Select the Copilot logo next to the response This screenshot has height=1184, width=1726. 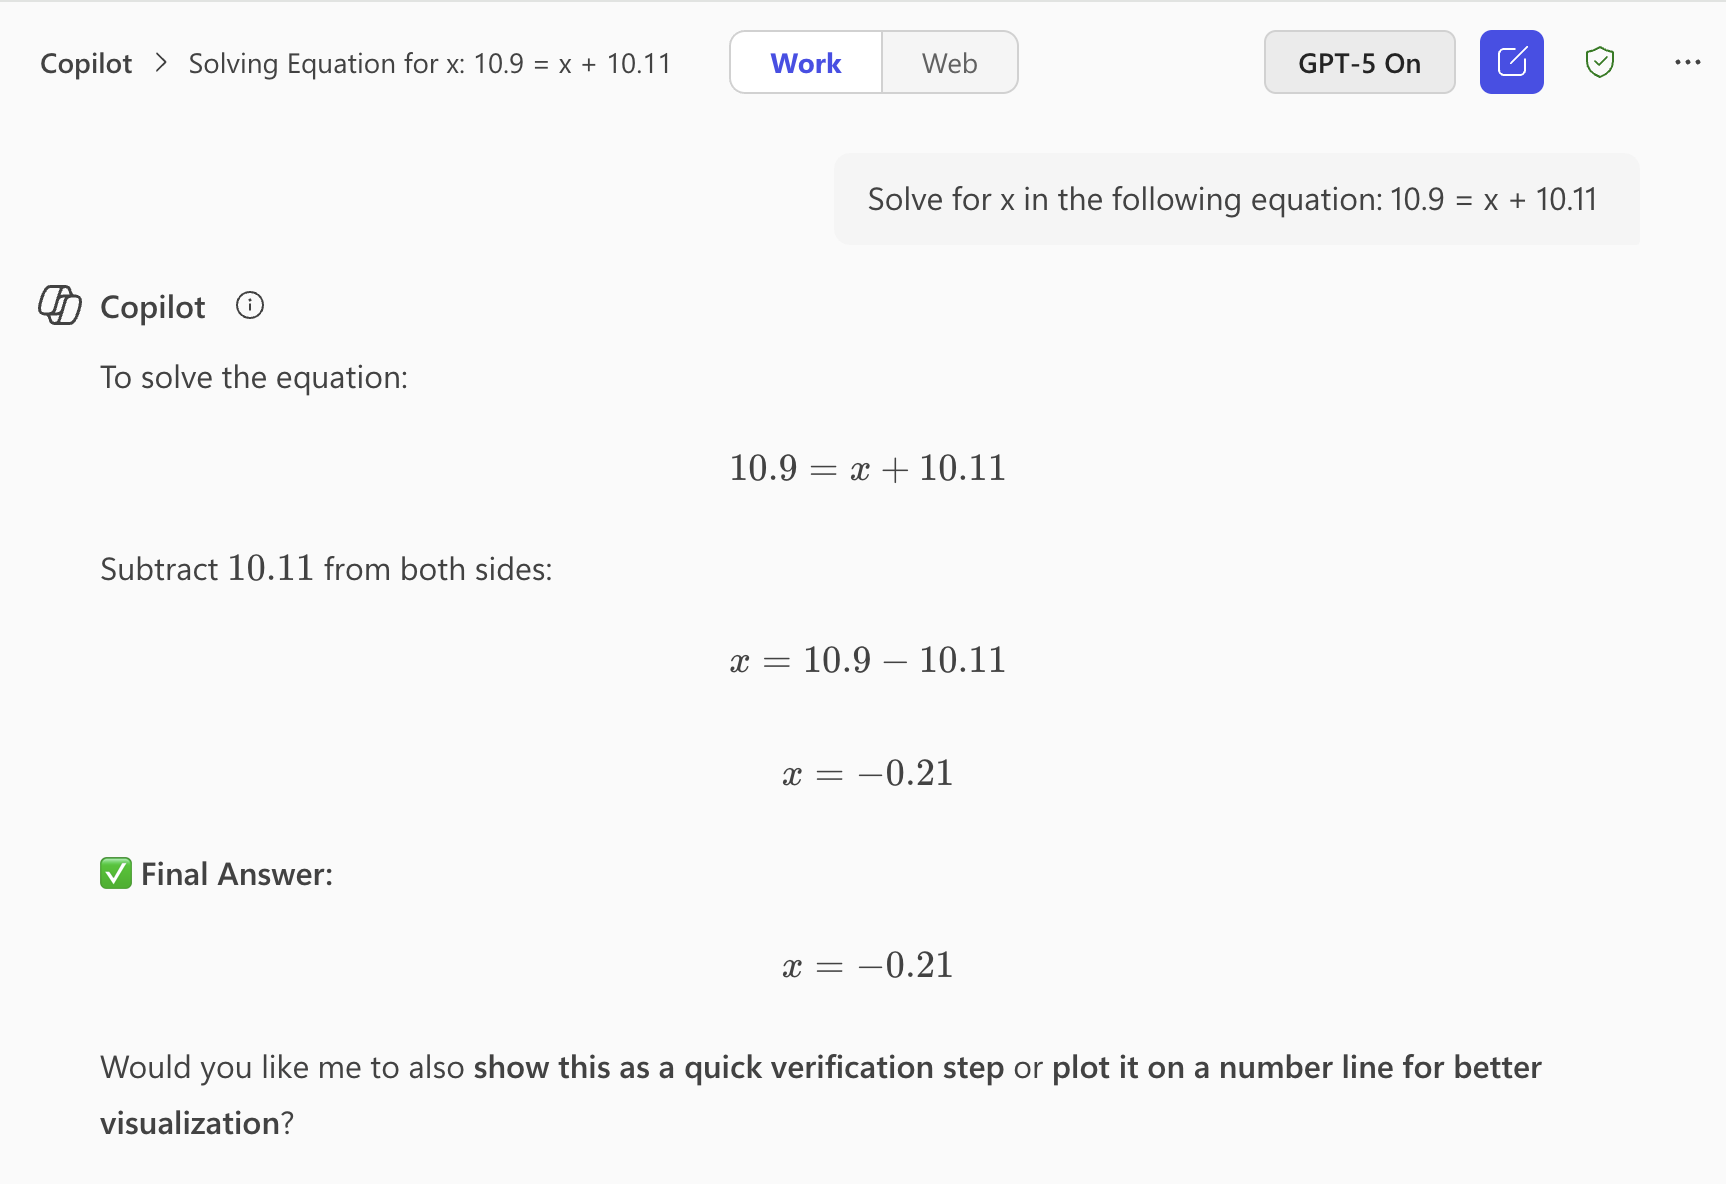click(59, 306)
